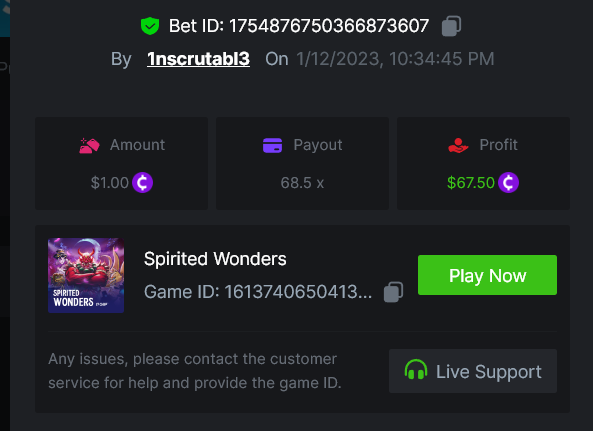Open Live Support chat
The height and width of the screenshot is (431, 593).
click(473, 371)
